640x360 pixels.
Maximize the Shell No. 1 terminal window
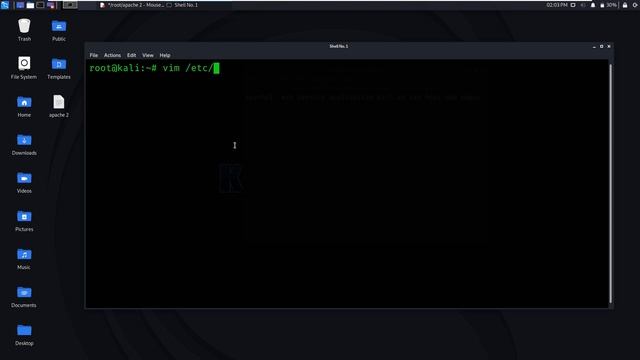[x=601, y=47]
